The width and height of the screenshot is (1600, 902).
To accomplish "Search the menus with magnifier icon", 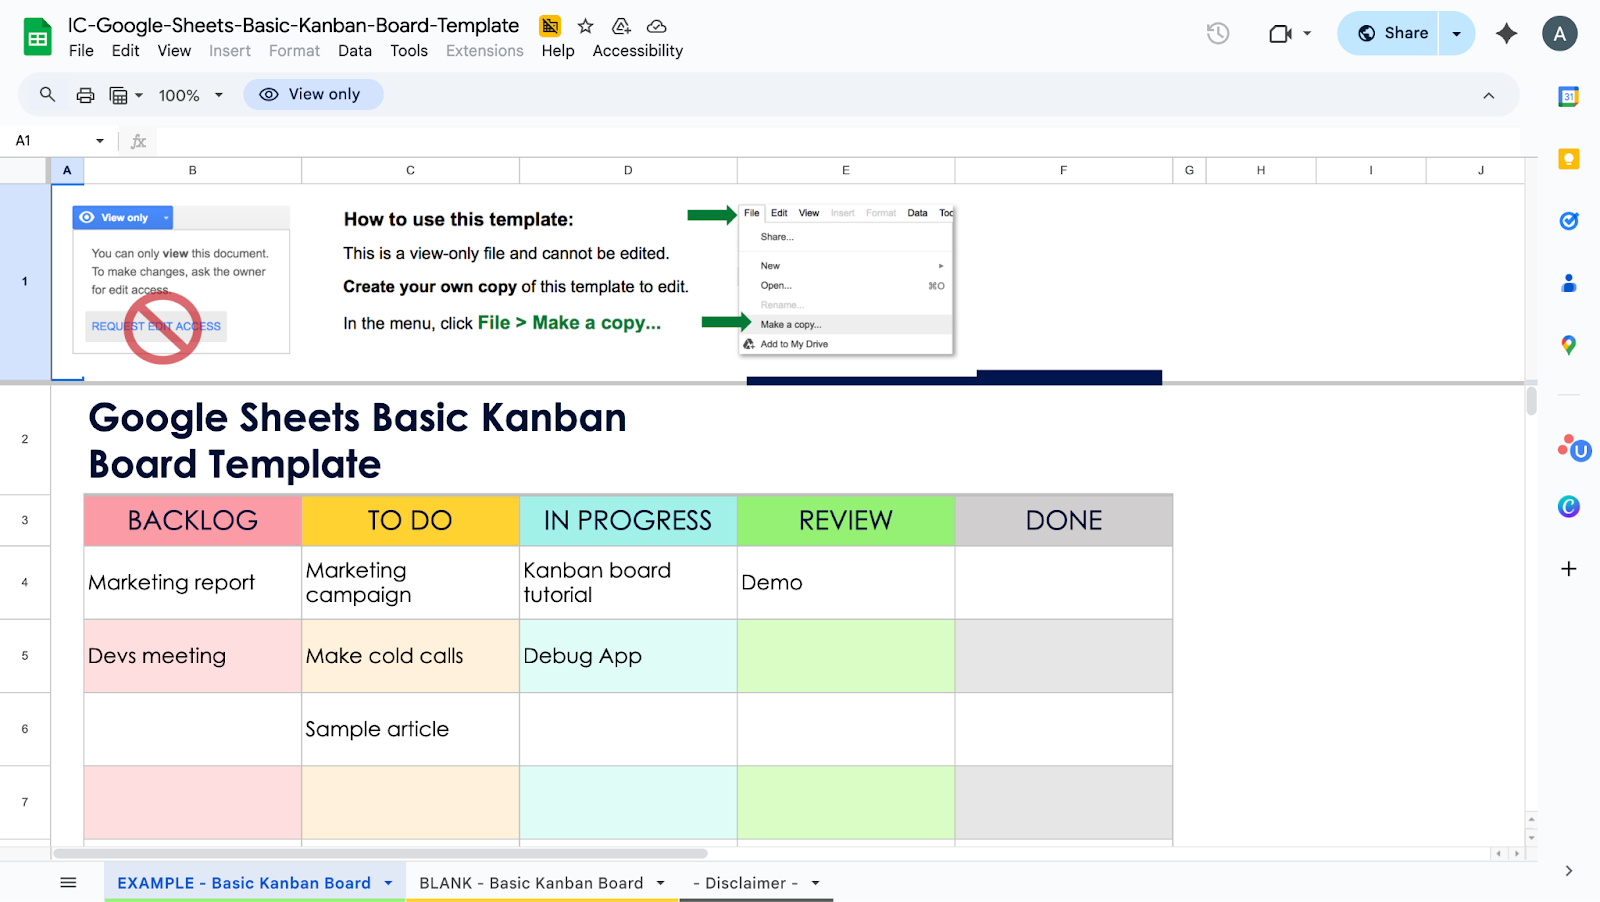I will 47,95.
